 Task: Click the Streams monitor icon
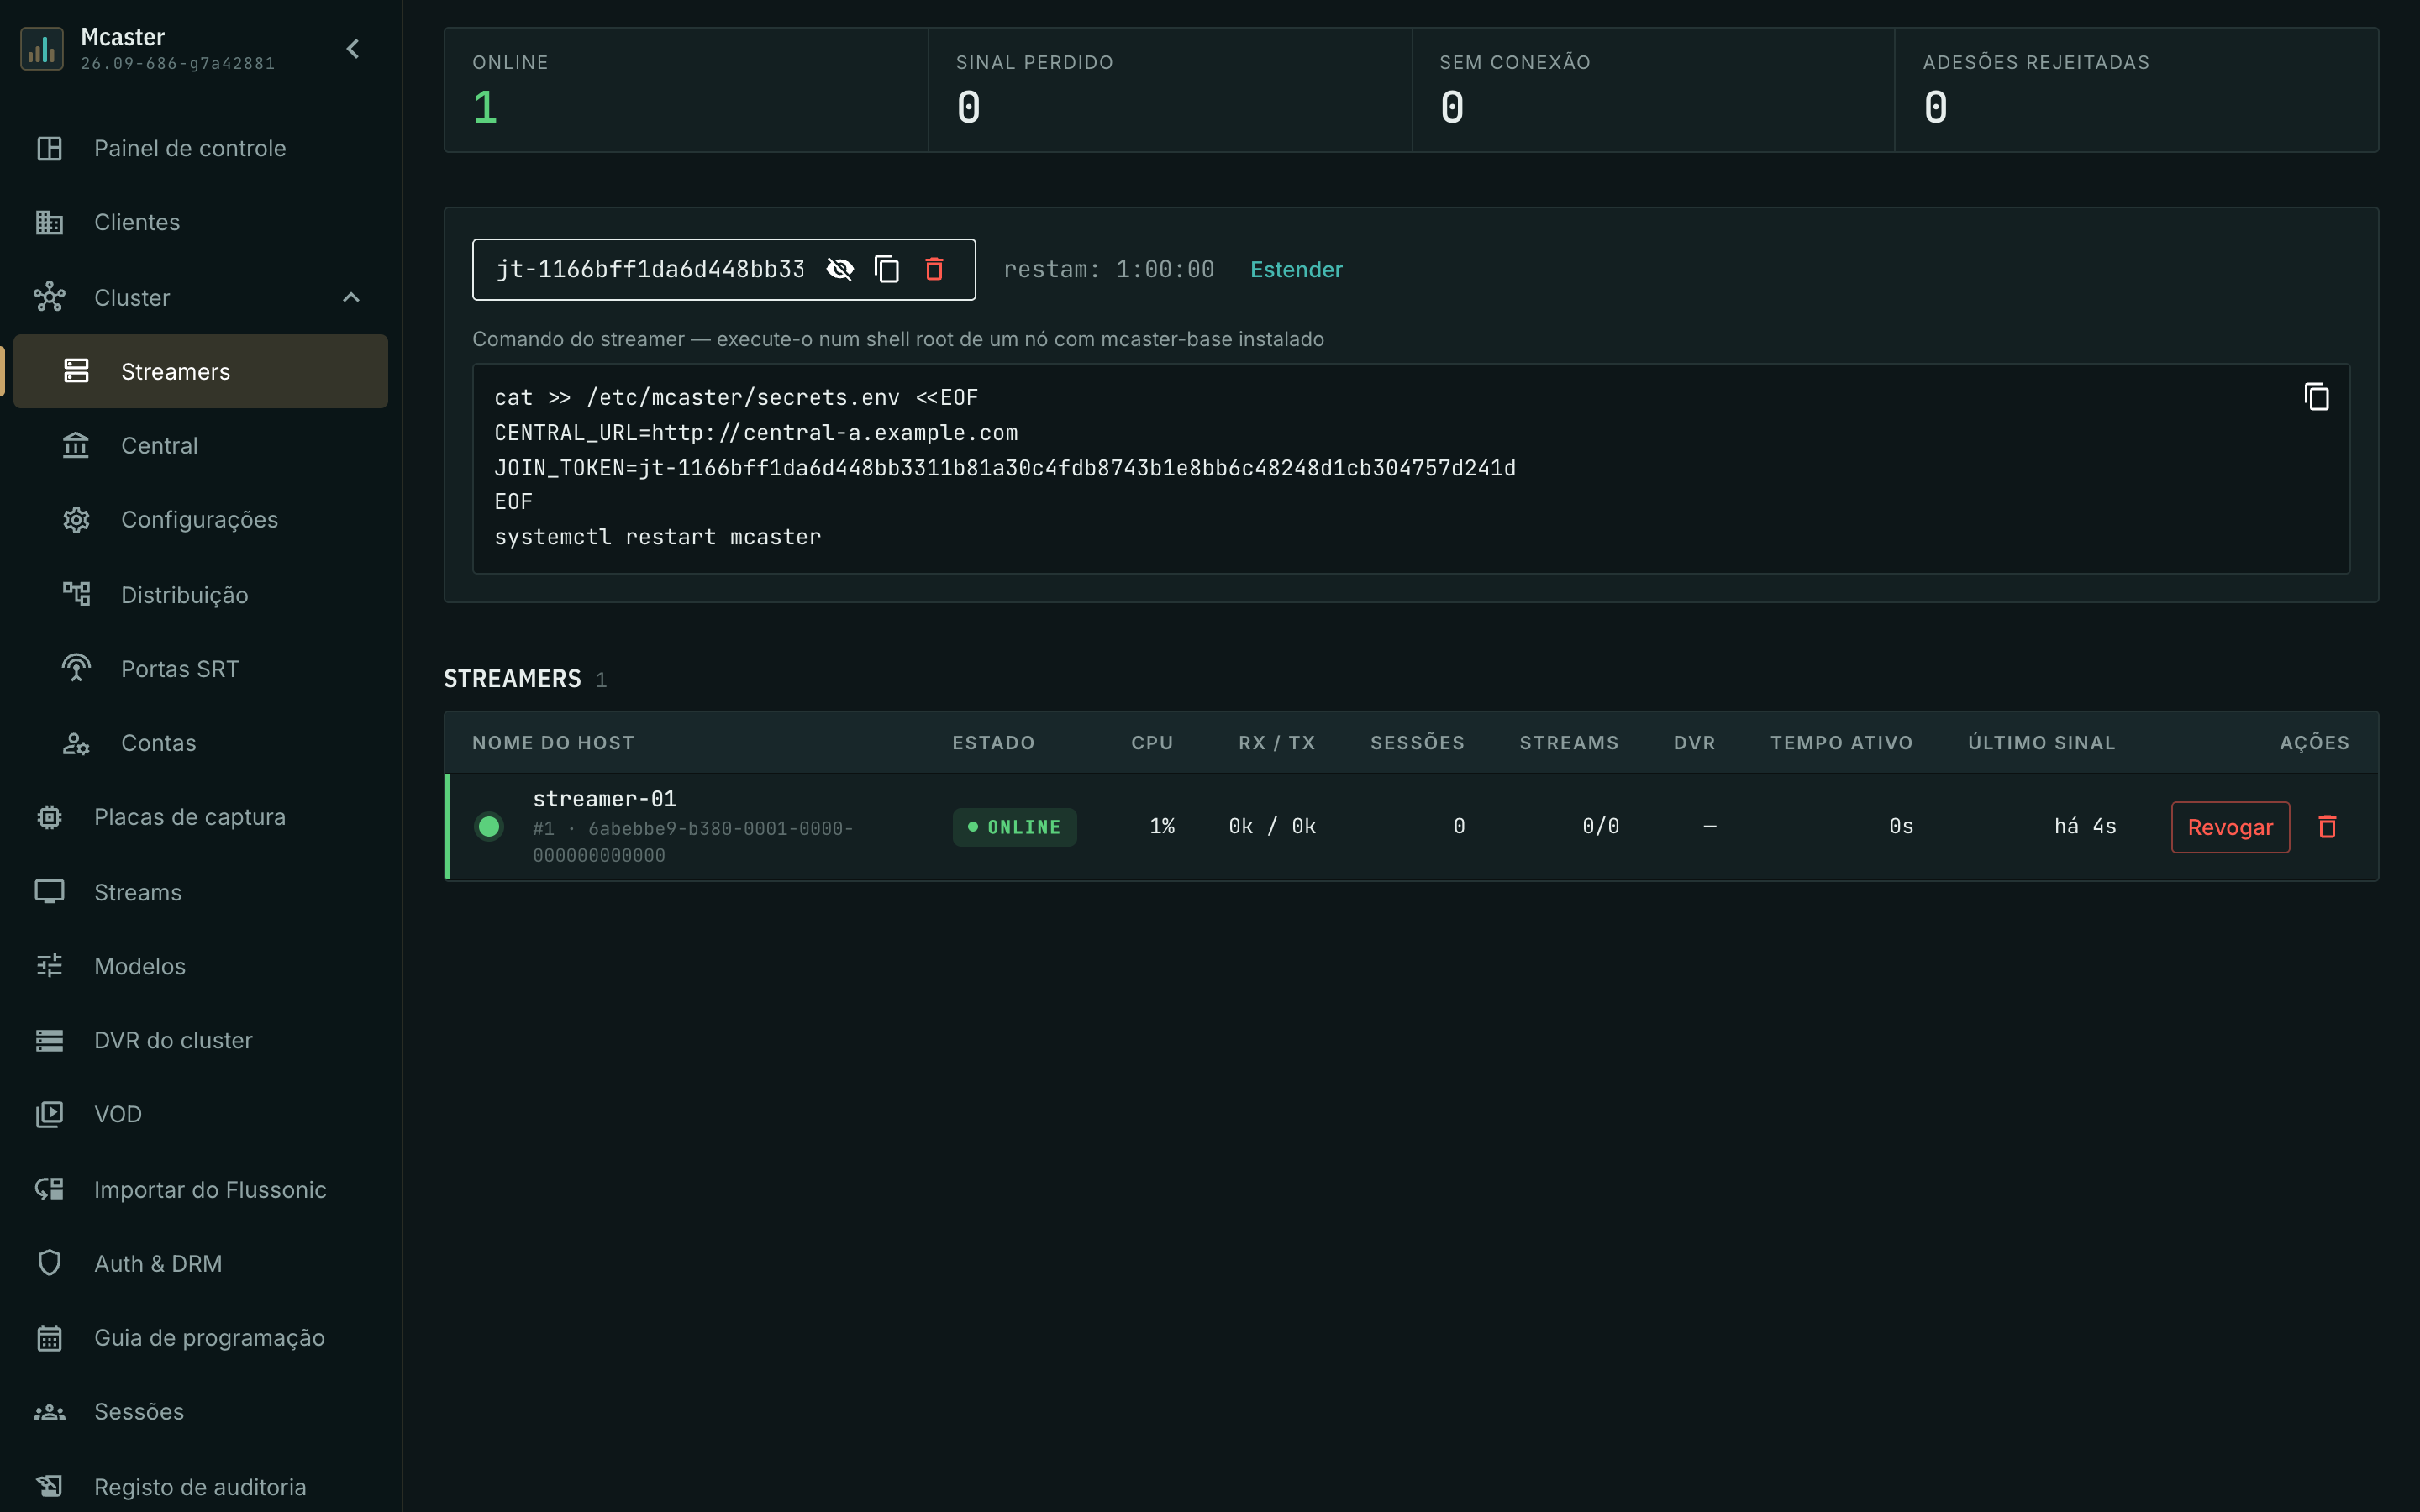pyautogui.click(x=49, y=891)
